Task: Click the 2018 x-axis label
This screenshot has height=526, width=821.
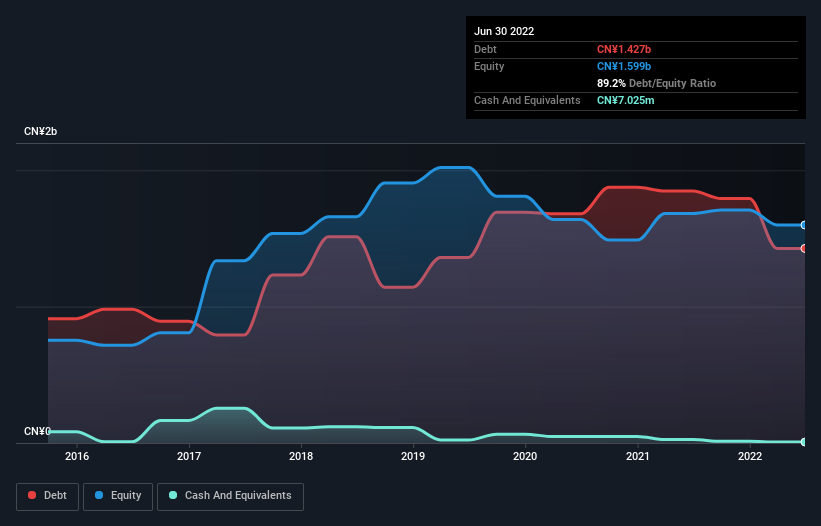Action: pyautogui.click(x=301, y=456)
